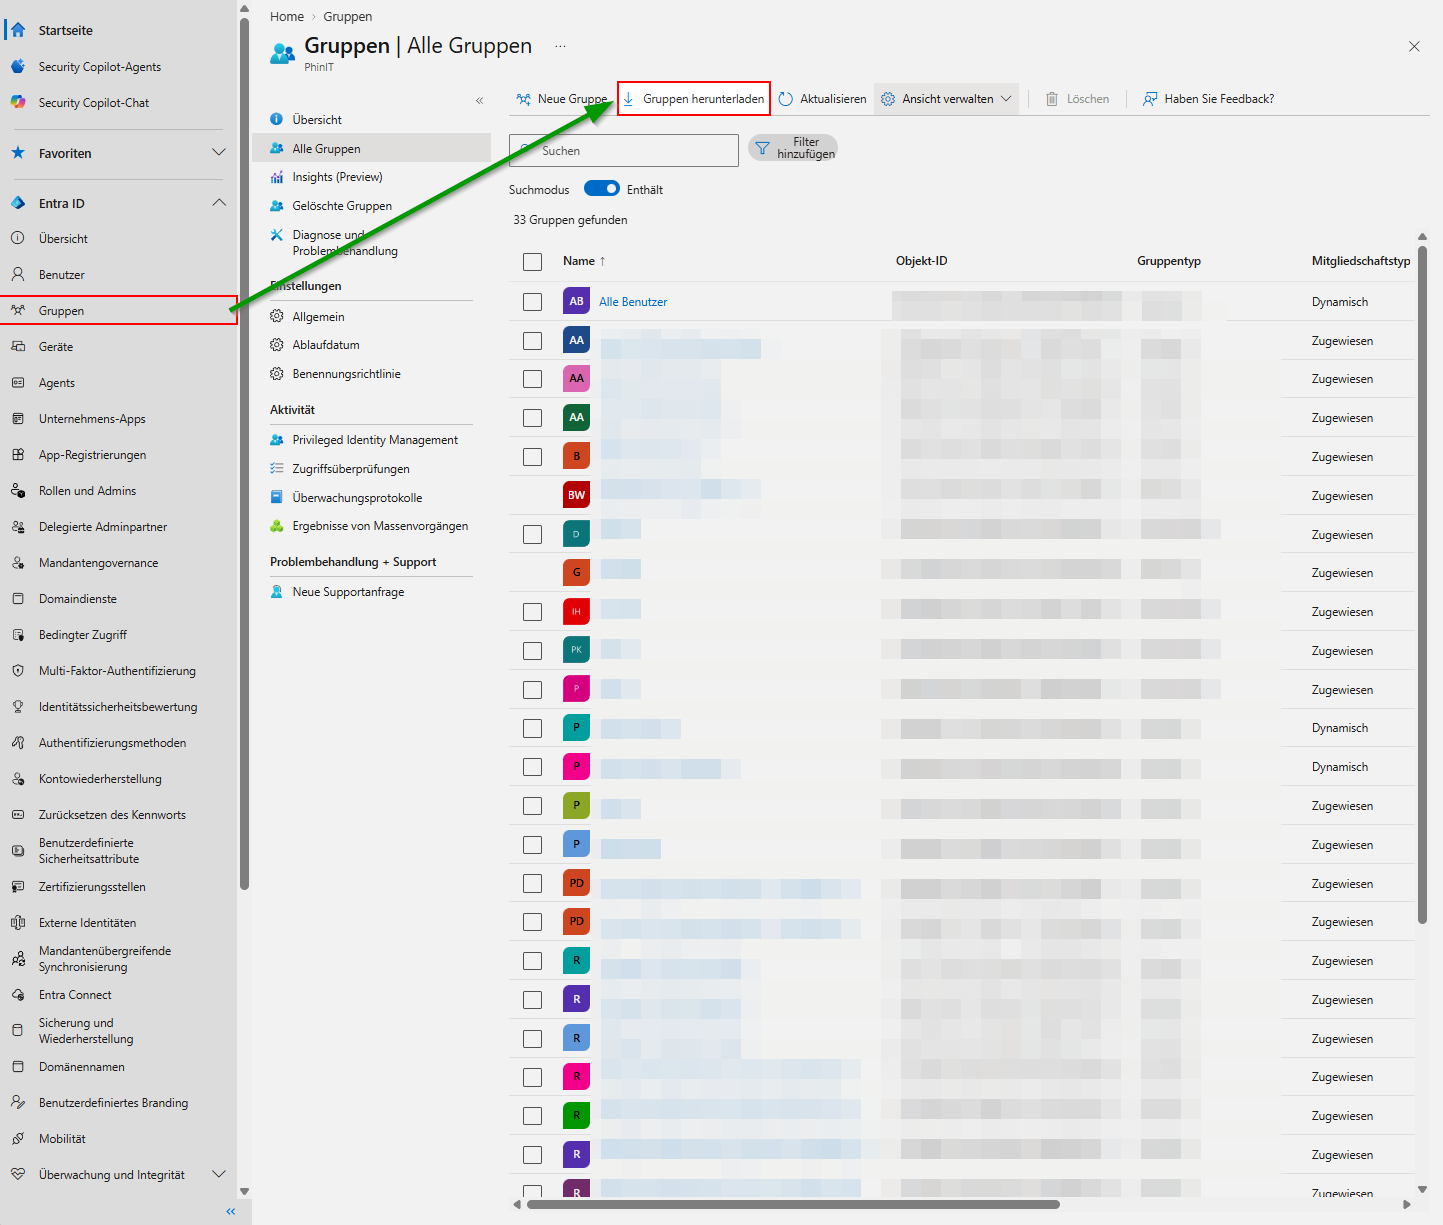Viewport: 1443px width, 1225px height.
Task: Click the more options ellipsis beside title
Action: point(560,46)
